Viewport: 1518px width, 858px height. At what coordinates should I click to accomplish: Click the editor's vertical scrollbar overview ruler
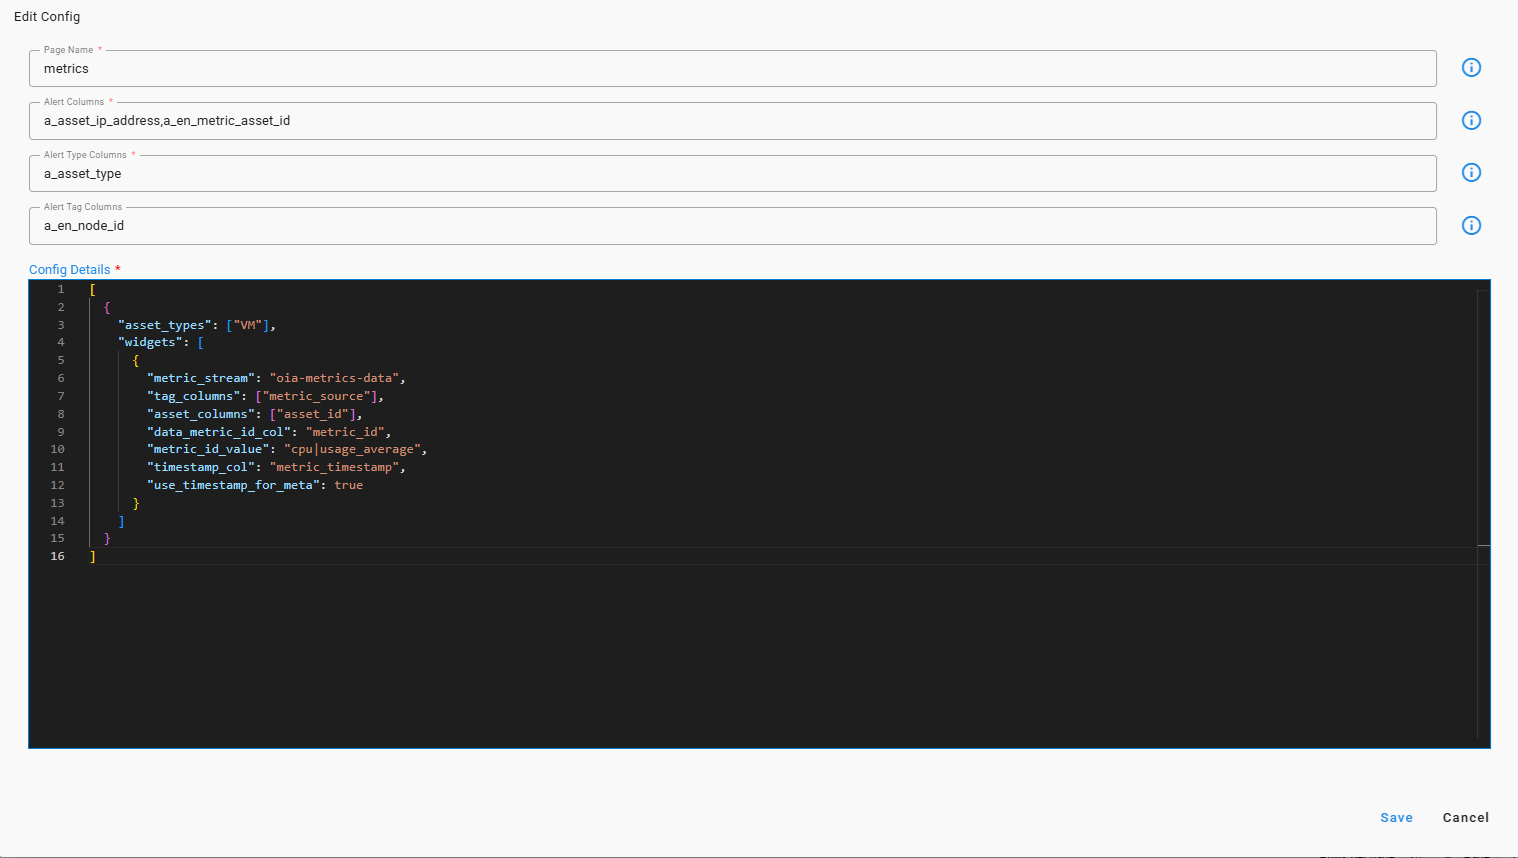click(x=1483, y=500)
